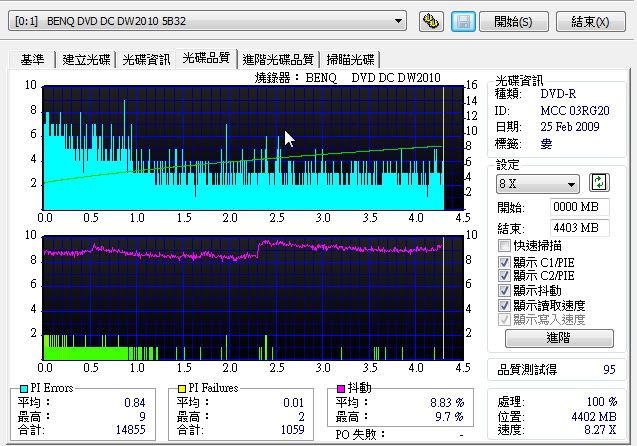
Task: Click the quality score value 95
Action: click(x=609, y=370)
